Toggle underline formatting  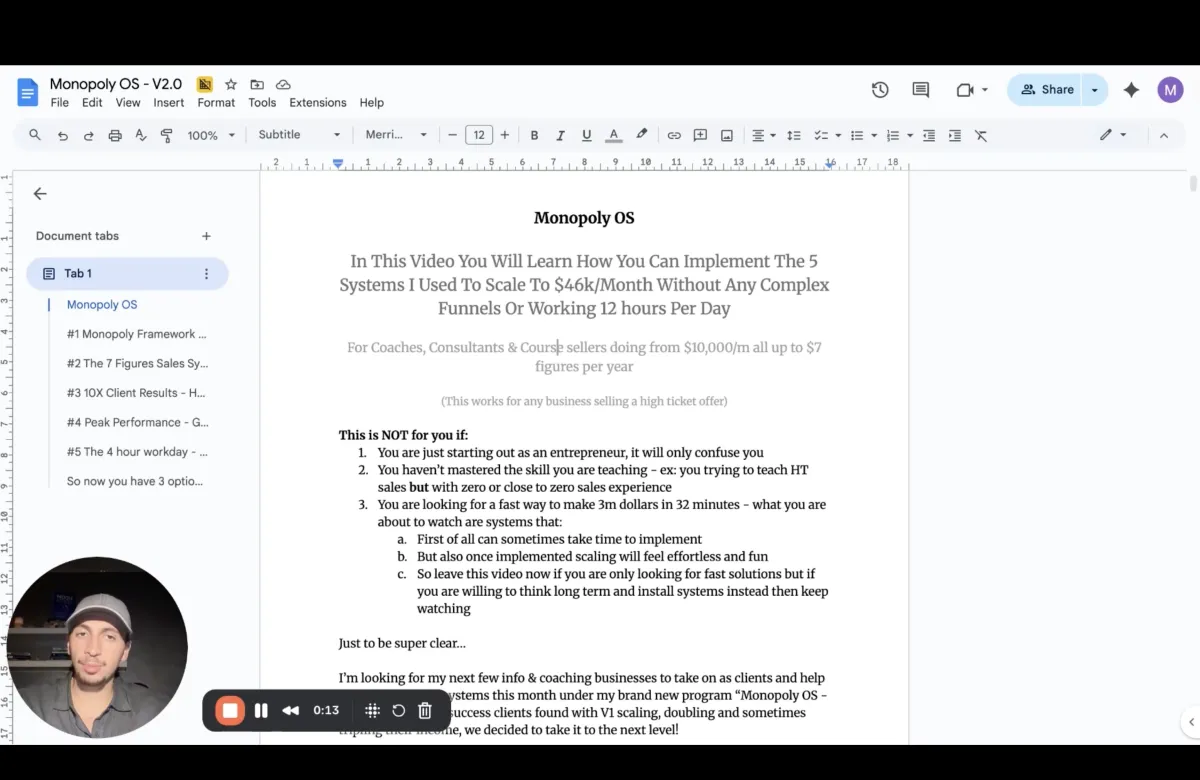586,135
